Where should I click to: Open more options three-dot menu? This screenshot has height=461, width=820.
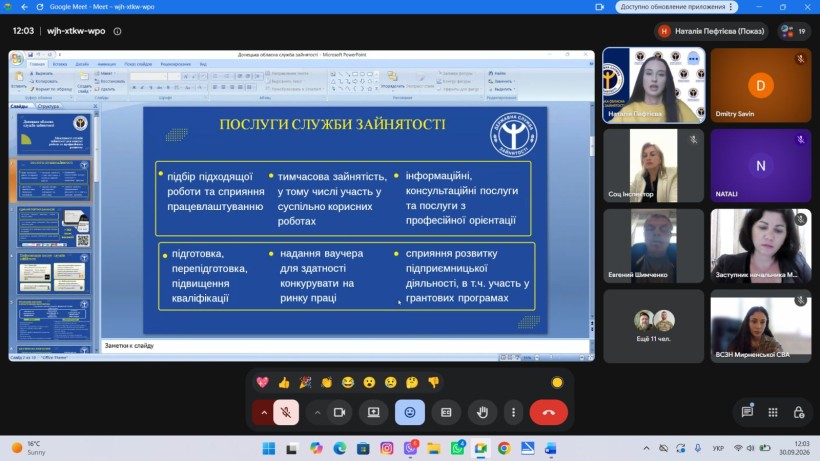(x=514, y=412)
